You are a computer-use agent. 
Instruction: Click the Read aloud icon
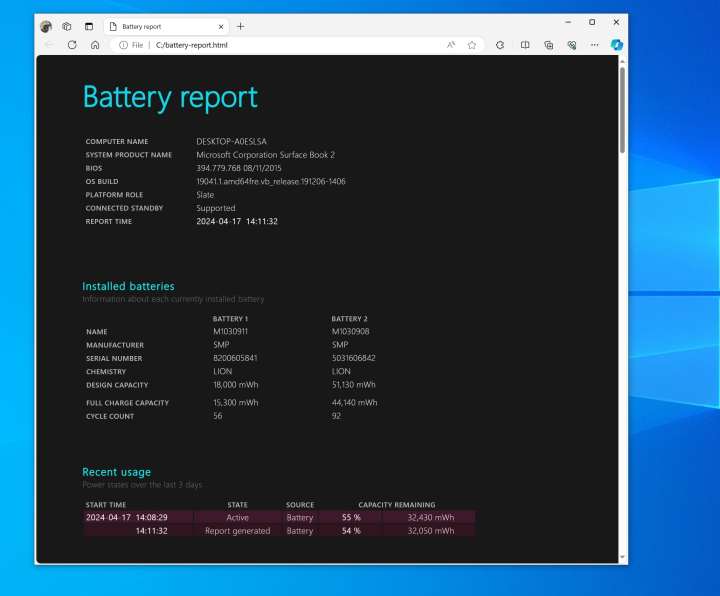click(x=451, y=45)
